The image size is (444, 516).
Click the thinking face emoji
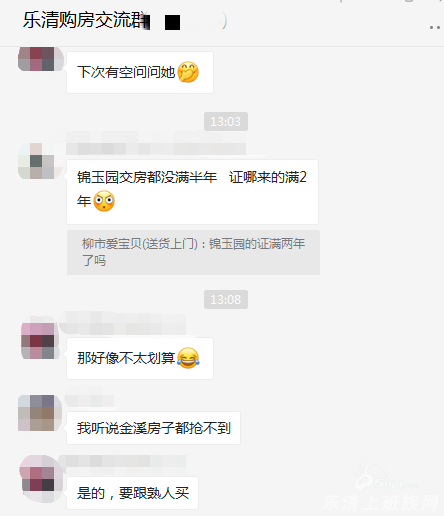click(188, 72)
